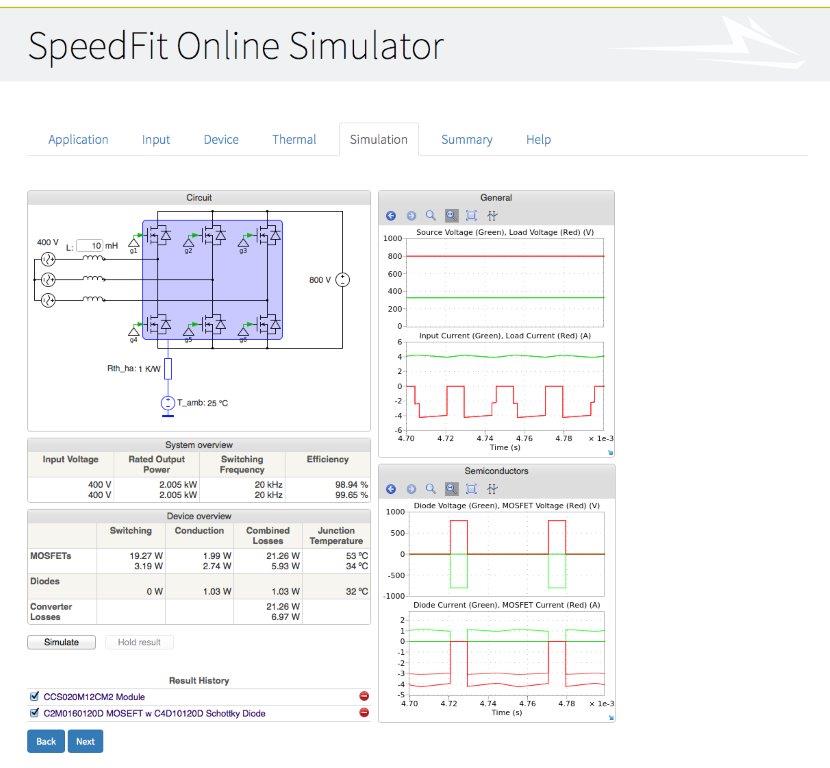830x768 pixels.
Task: Select the g2 gate signal symbol
Action: 188,242
